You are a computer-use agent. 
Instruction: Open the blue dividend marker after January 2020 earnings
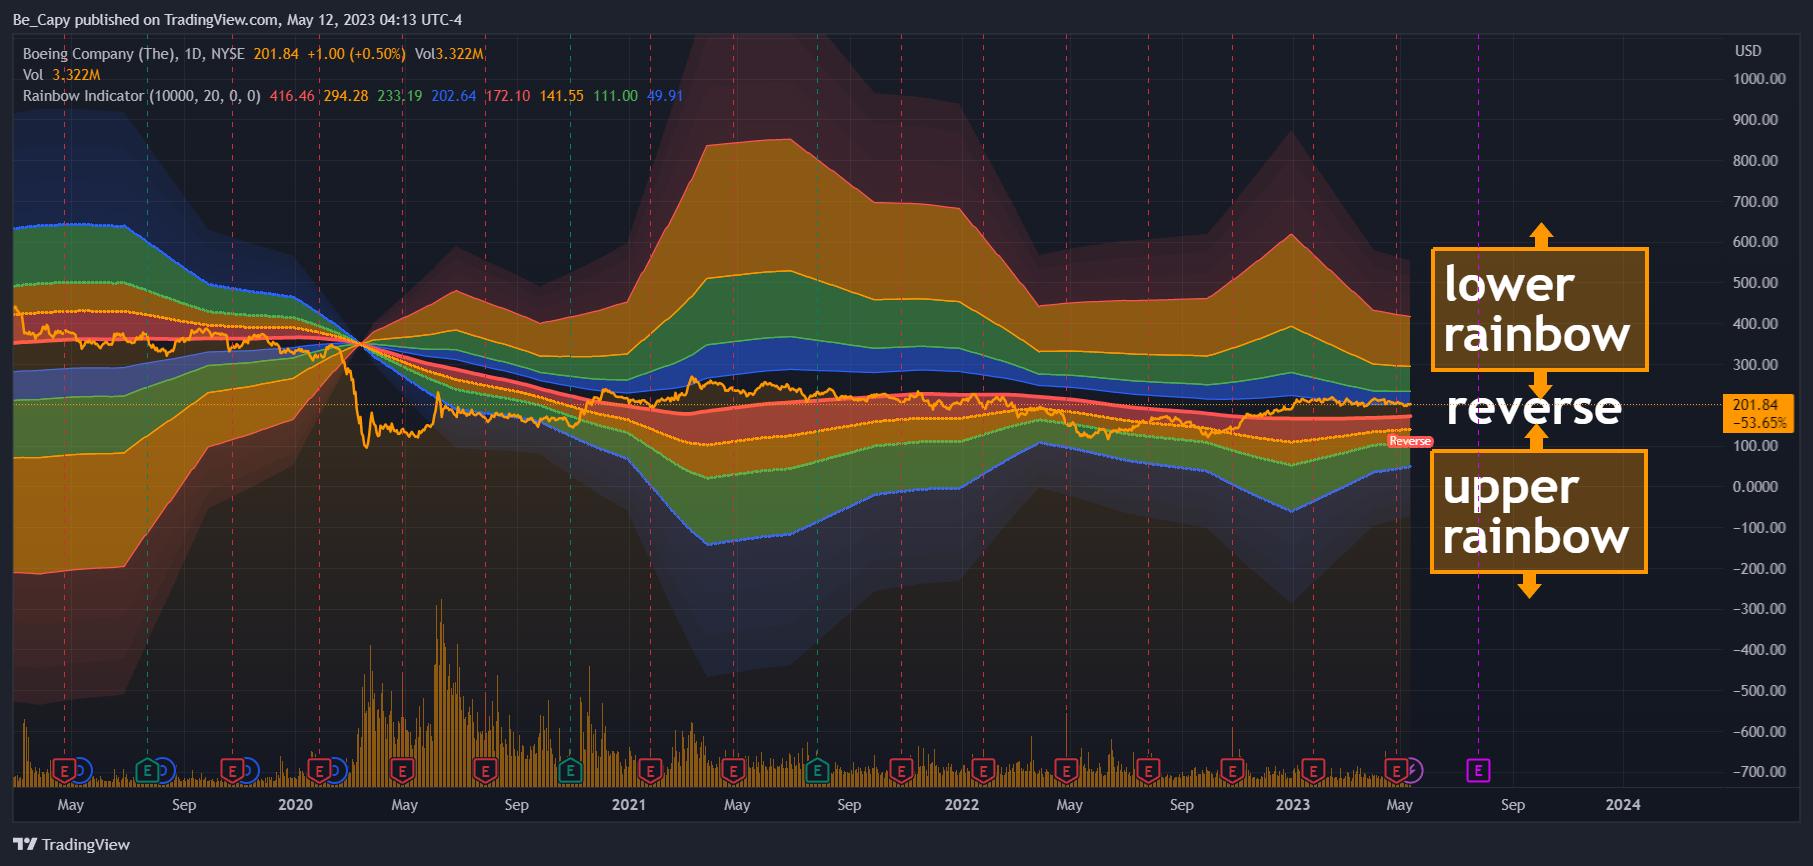pos(338,771)
